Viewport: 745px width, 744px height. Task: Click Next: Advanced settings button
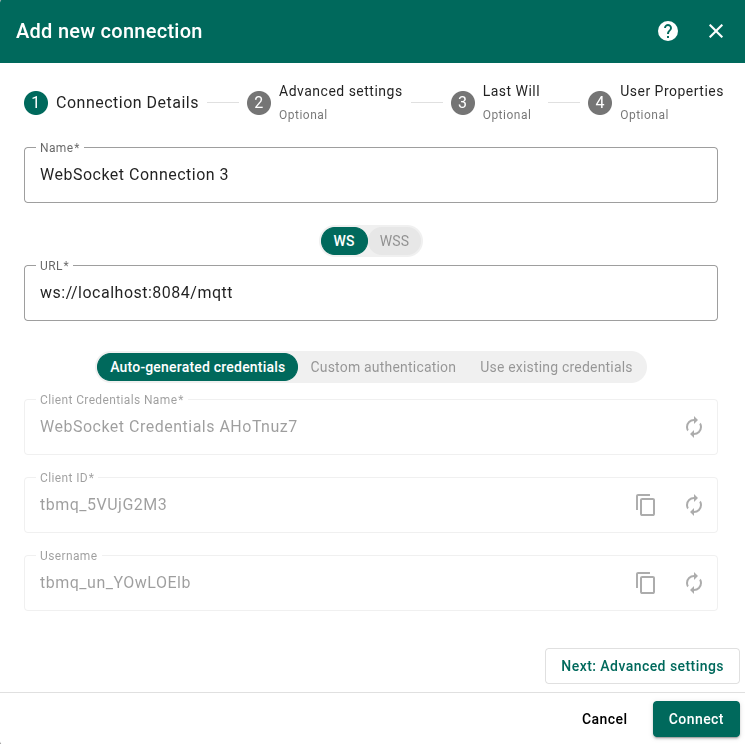tap(642, 666)
